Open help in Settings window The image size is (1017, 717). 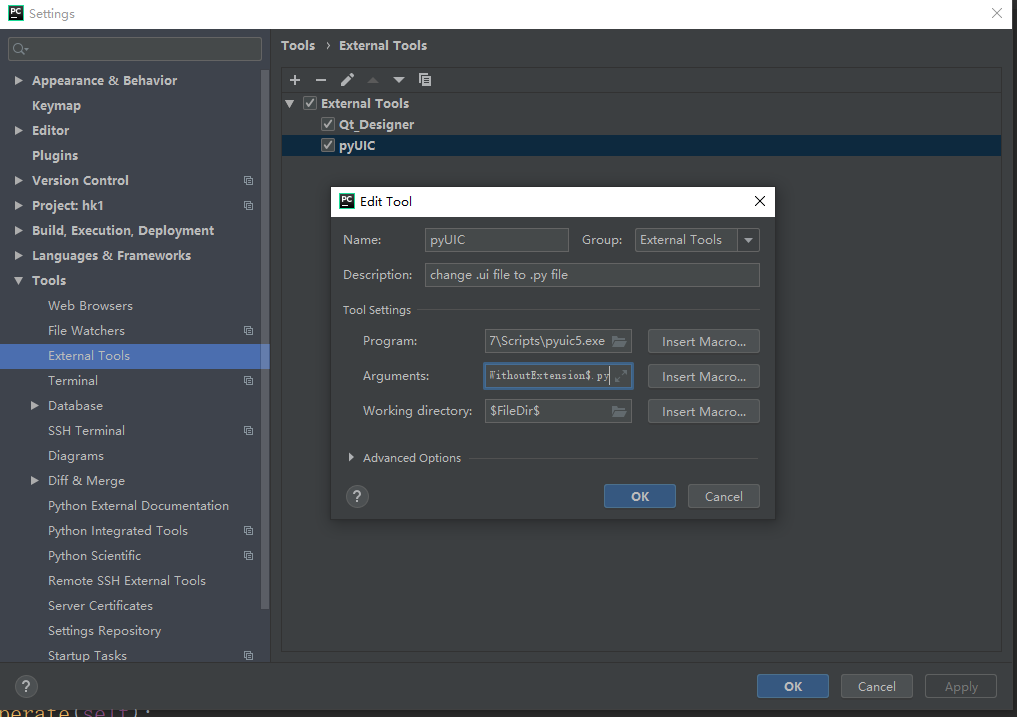26,686
